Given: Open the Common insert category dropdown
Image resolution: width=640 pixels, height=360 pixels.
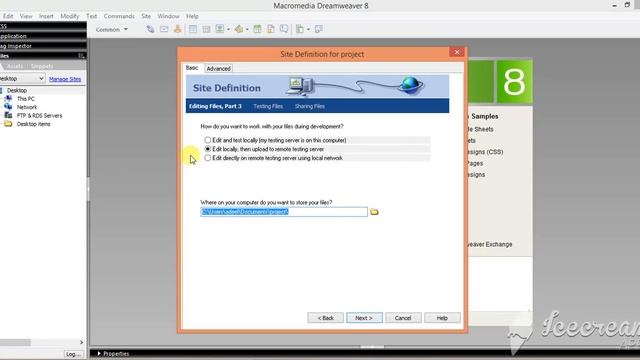Looking at the screenshot, I should [111, 29].
